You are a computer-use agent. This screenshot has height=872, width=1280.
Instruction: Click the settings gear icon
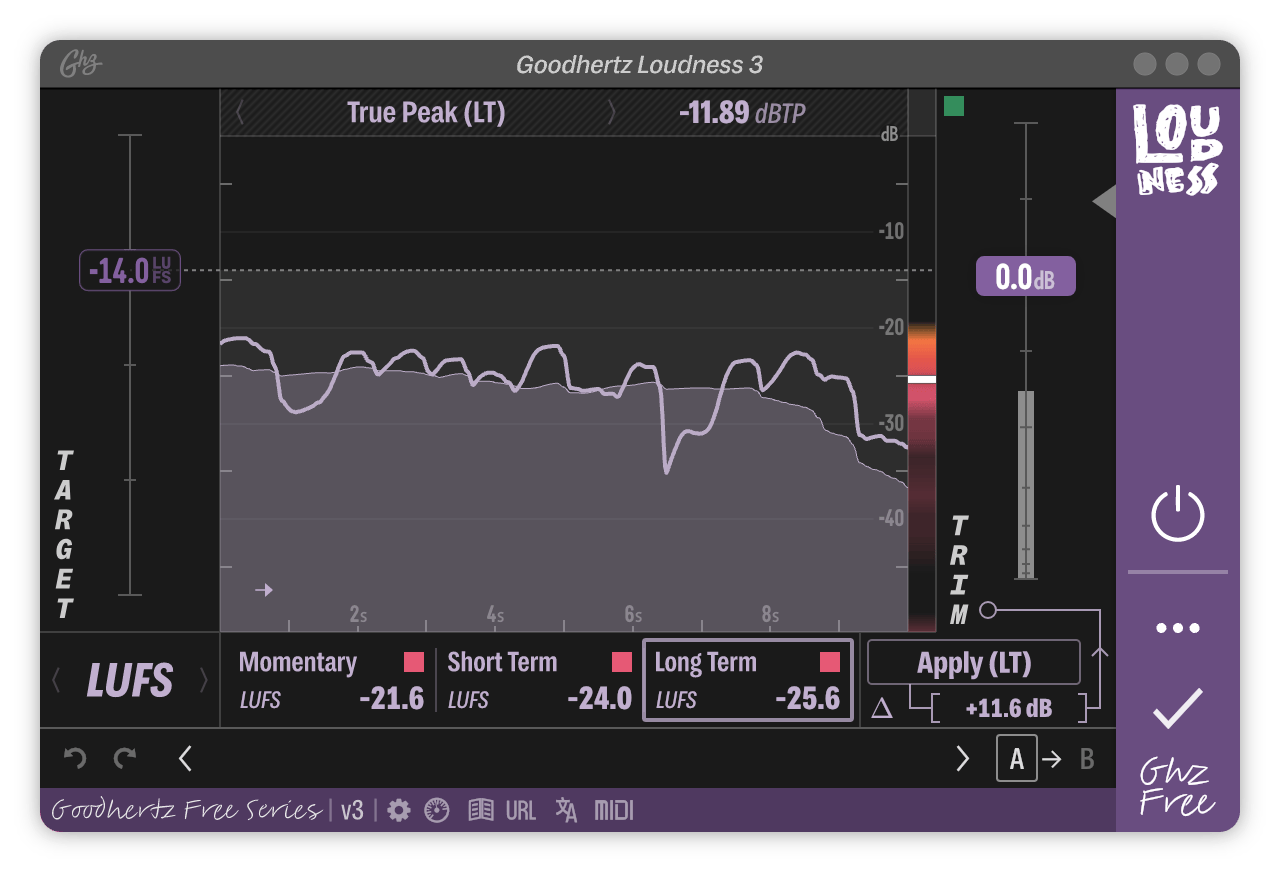click(399, 810)
